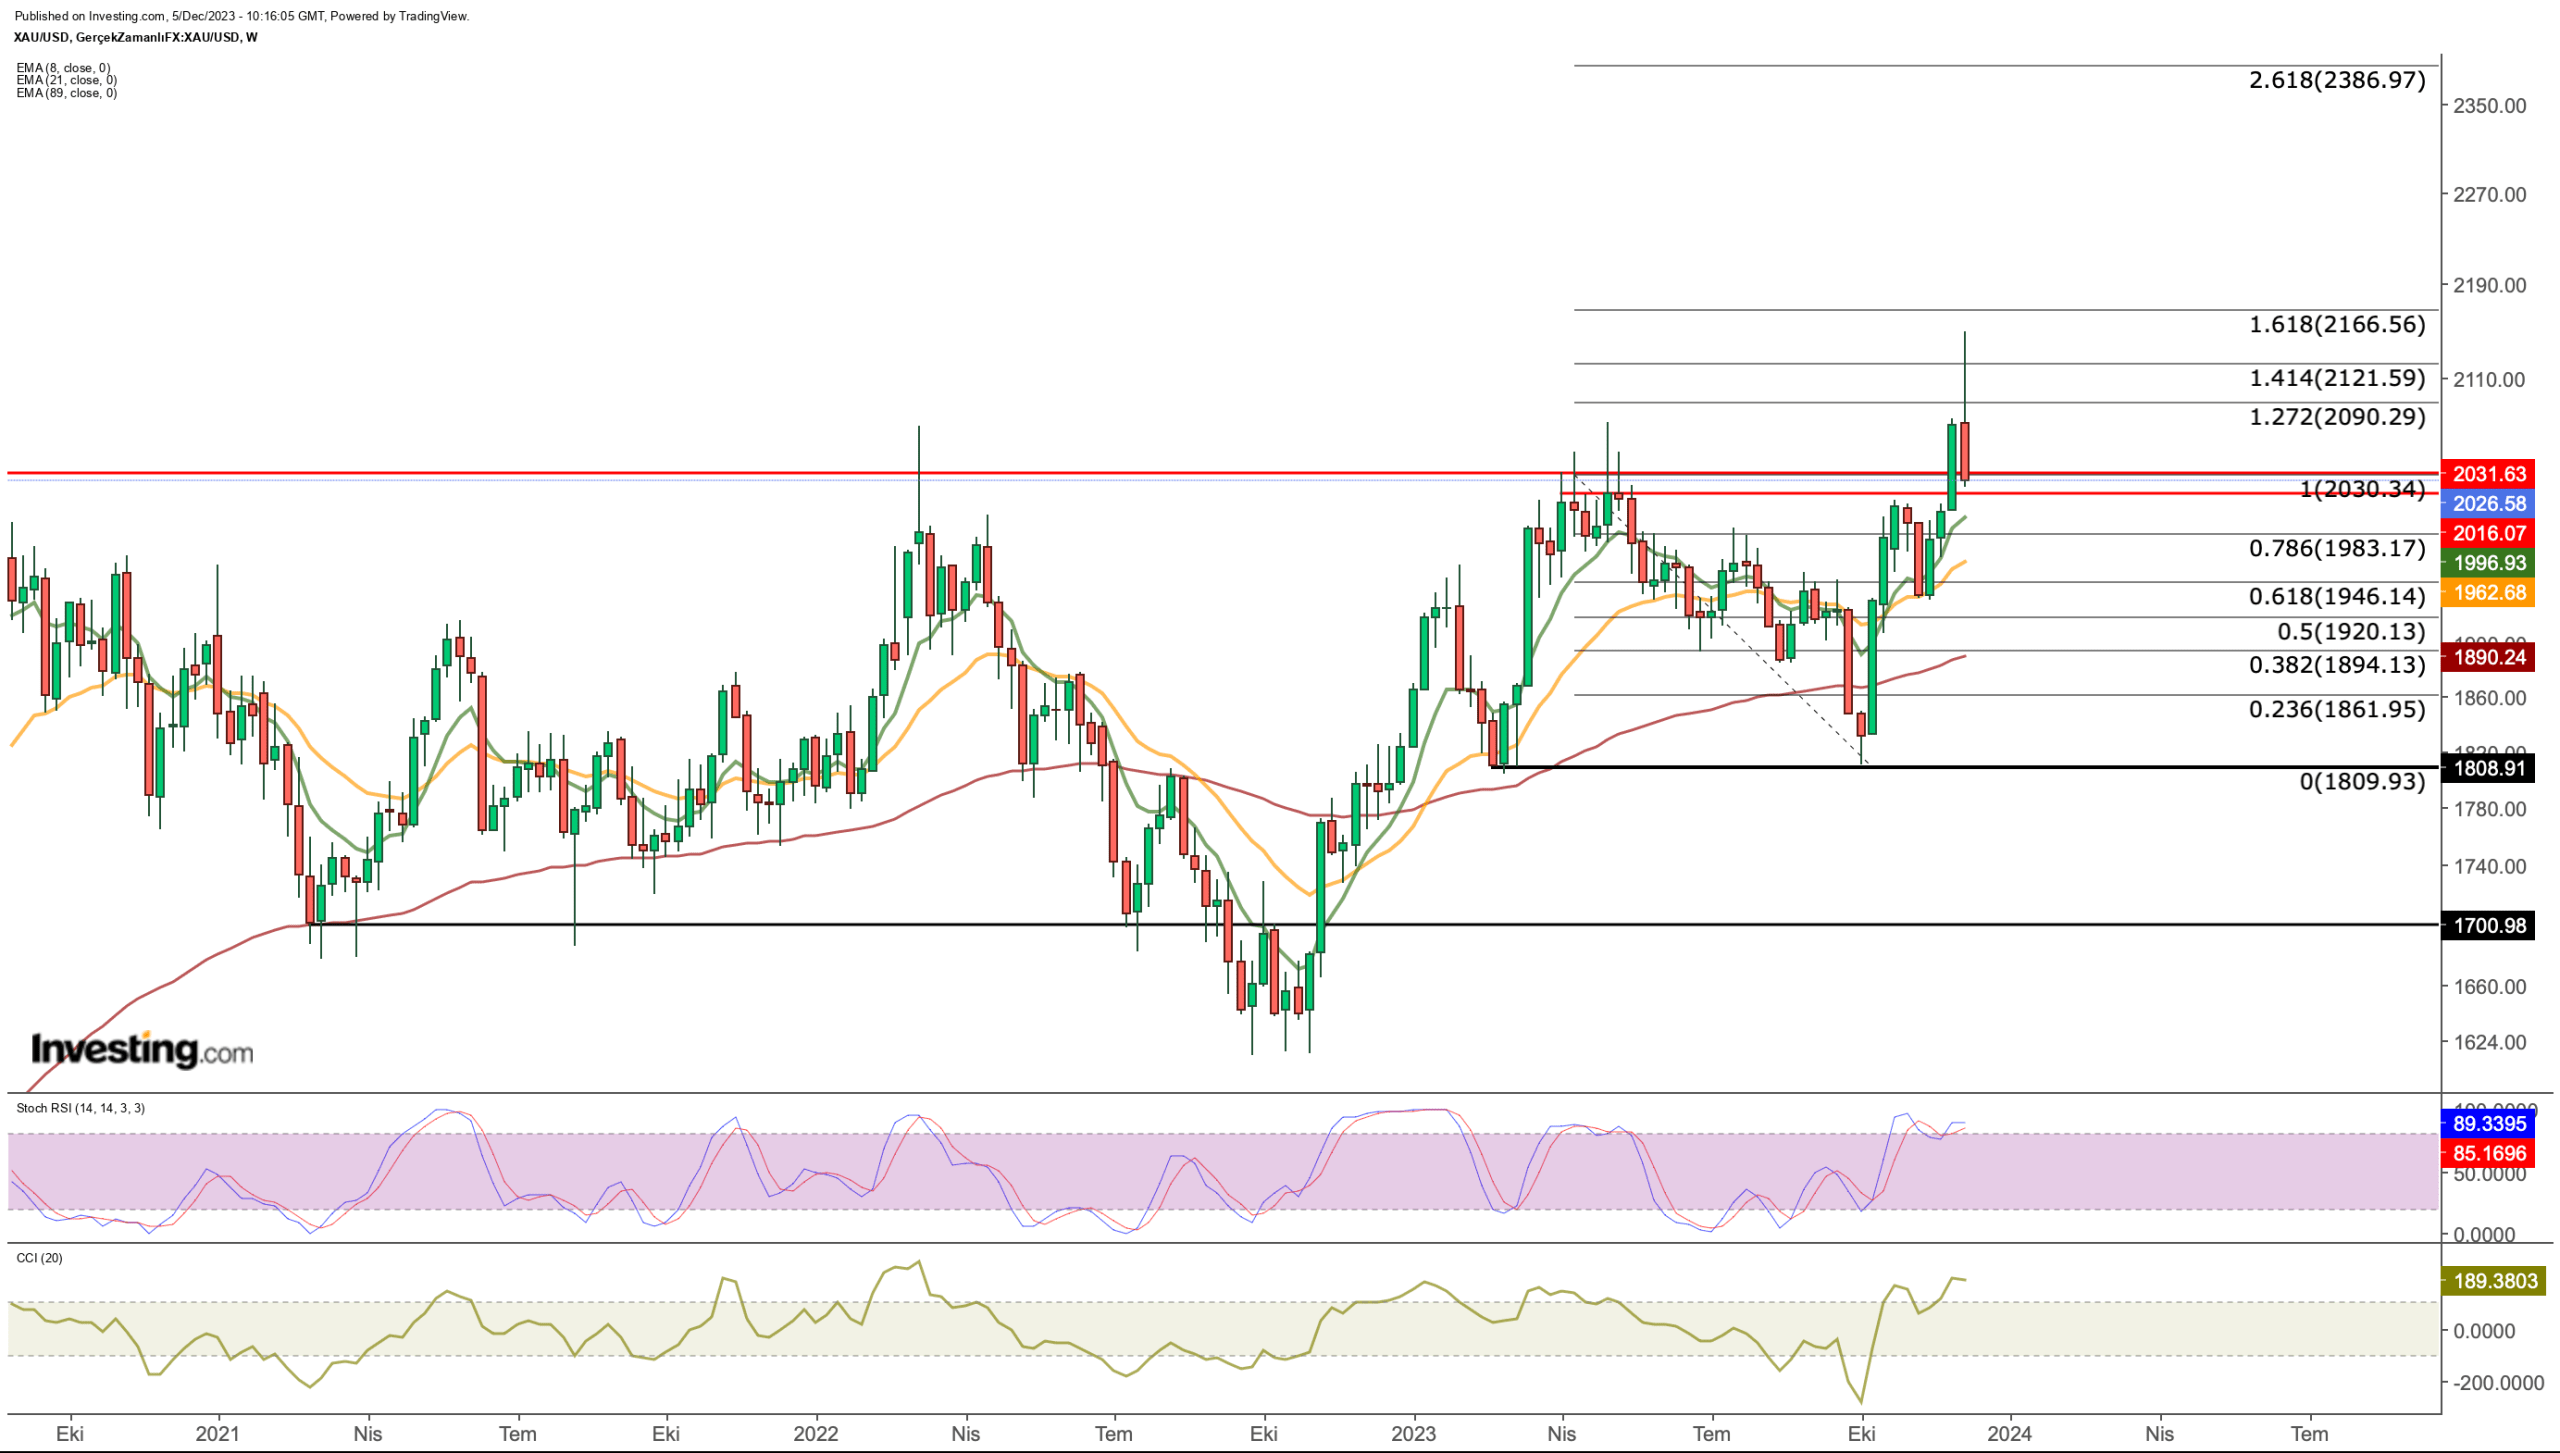Viewport: 2560px width, 1453px height.
Task: Click the black 1808.91 support level tag
Action: pyautogui.click(x=2489, y=768)
